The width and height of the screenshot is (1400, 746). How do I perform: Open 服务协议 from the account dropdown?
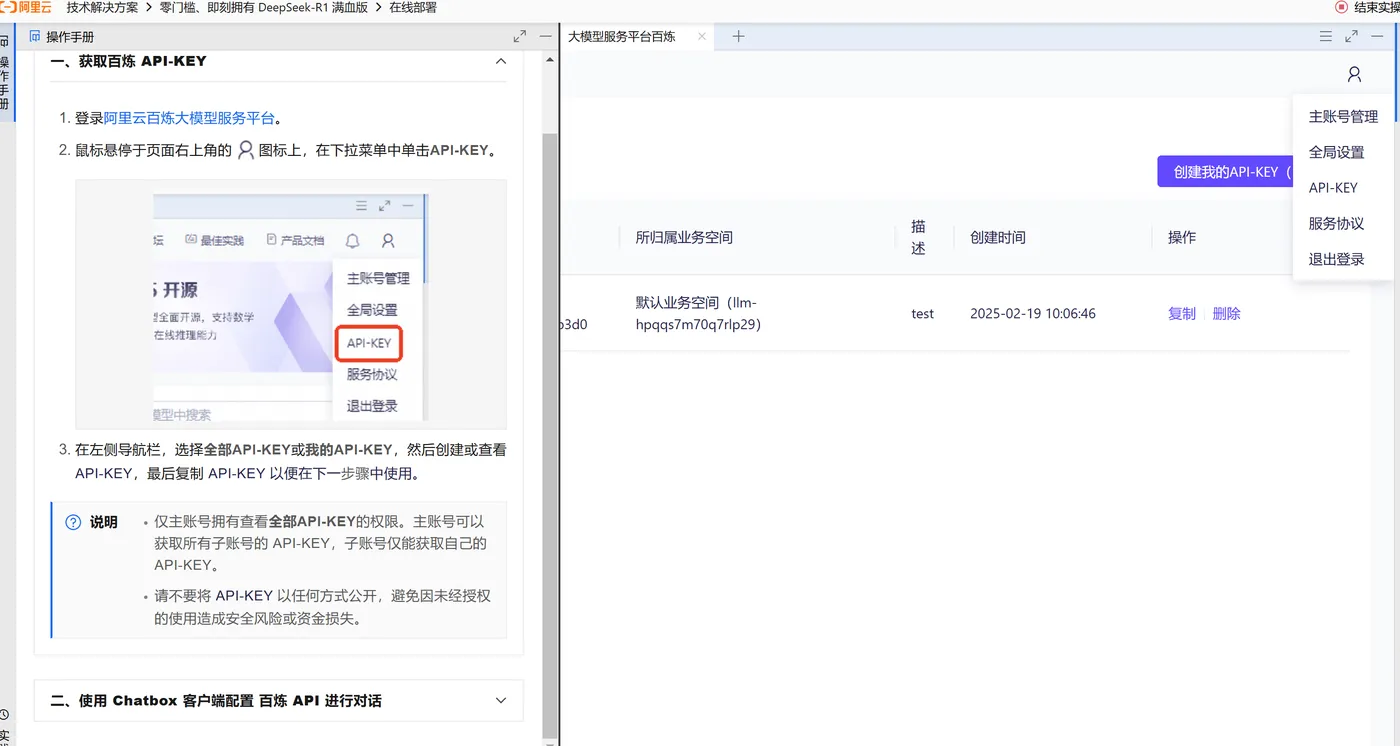(1336, 224)
